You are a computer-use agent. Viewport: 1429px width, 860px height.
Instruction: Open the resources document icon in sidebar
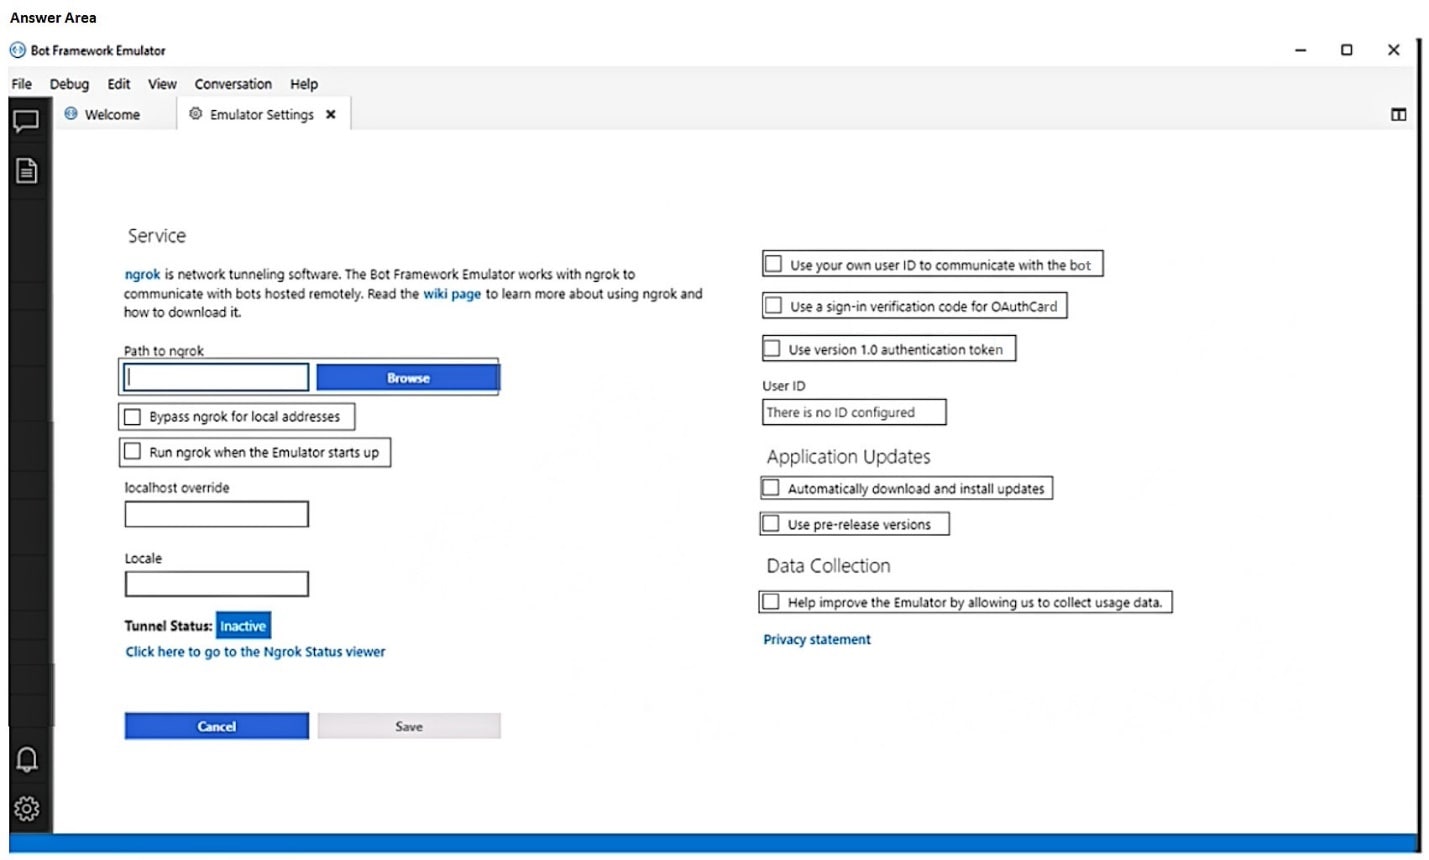(x=28, y=170)
